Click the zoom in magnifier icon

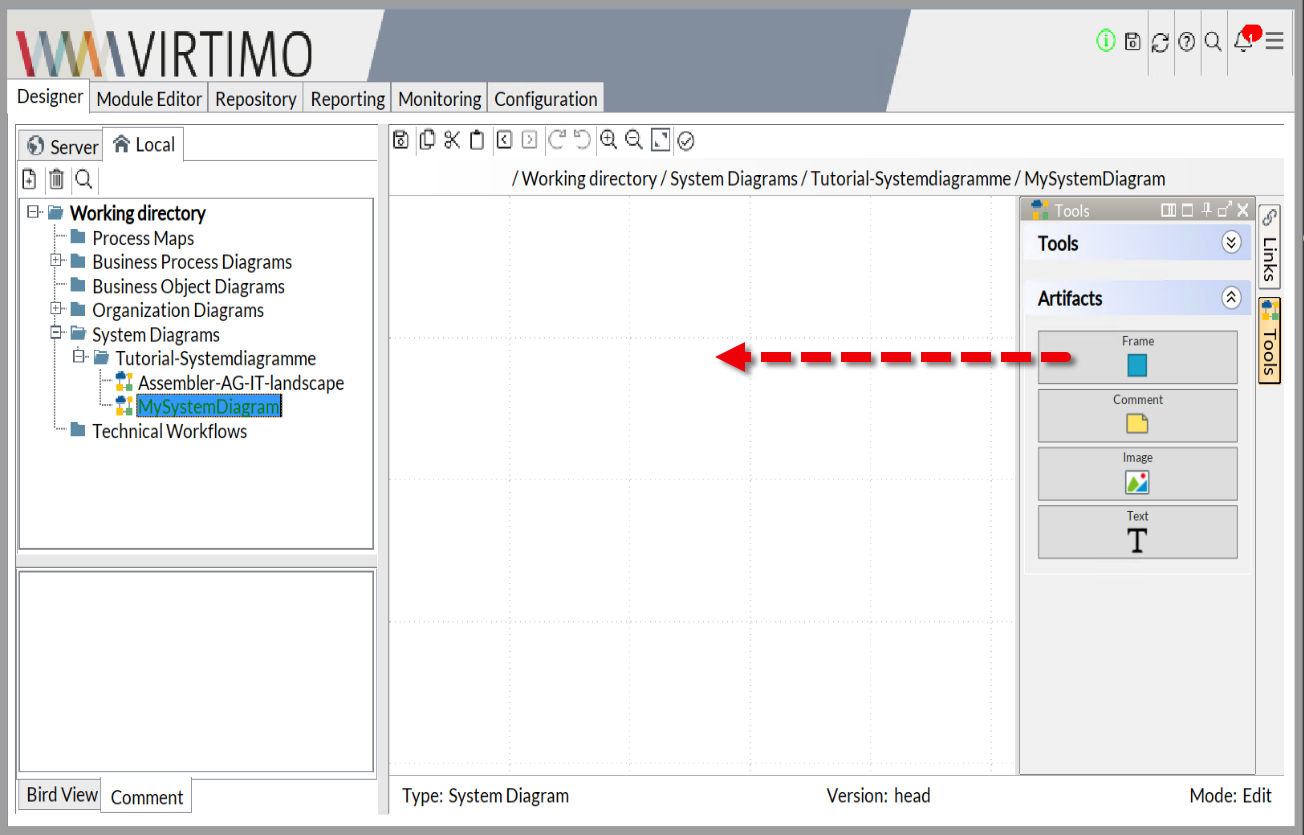[x=608, y=141]
